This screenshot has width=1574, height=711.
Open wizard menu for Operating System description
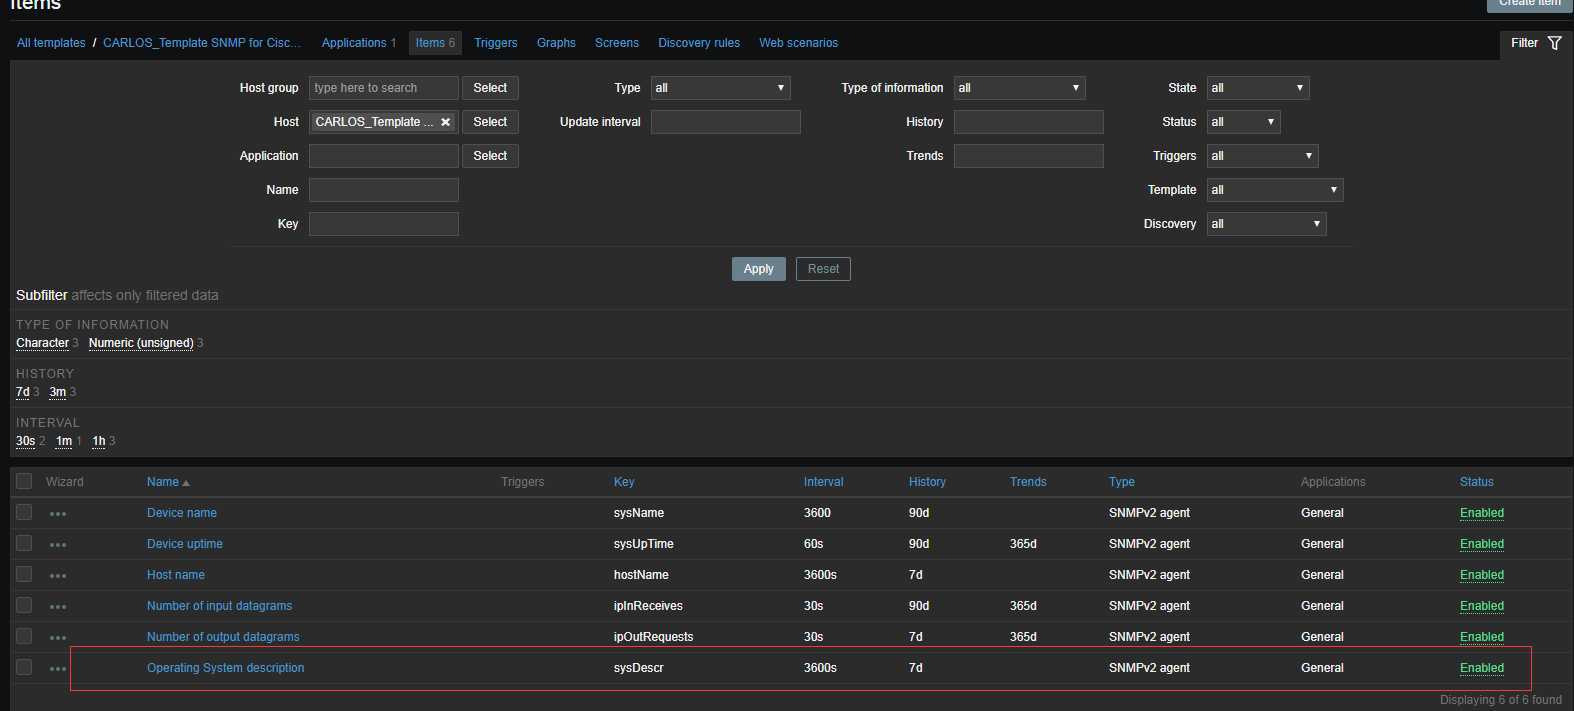tap(58, 669)
